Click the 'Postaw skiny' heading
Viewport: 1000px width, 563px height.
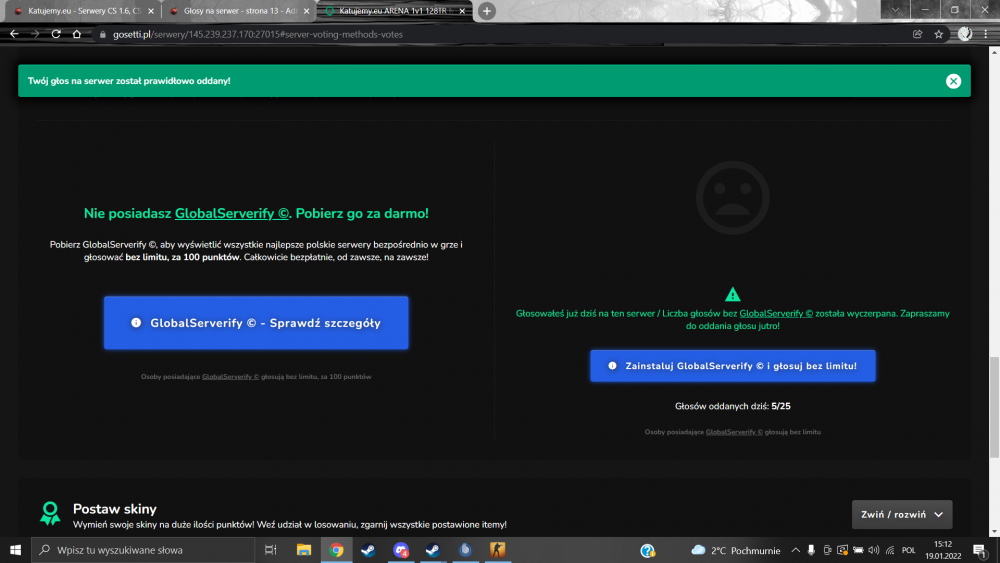coord(115,509)
